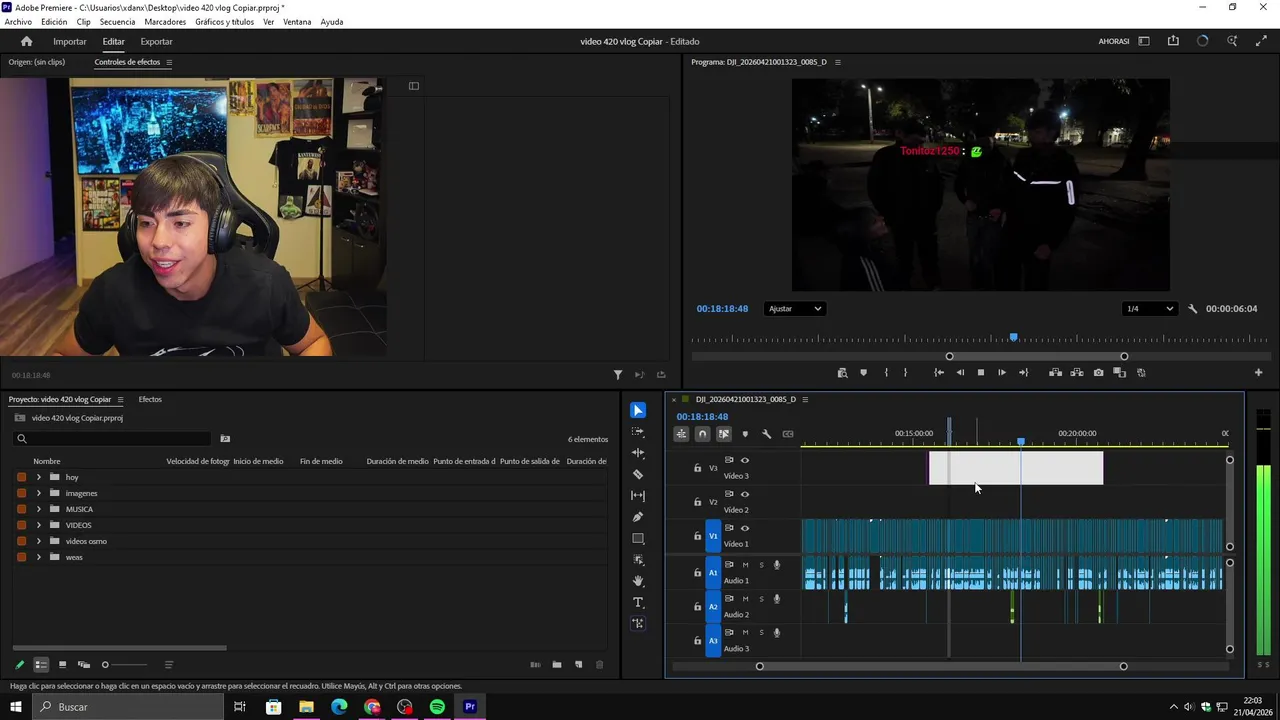Select the Pen tool
The width and height of the screenshot is (1280, 720).
[638, 517]
